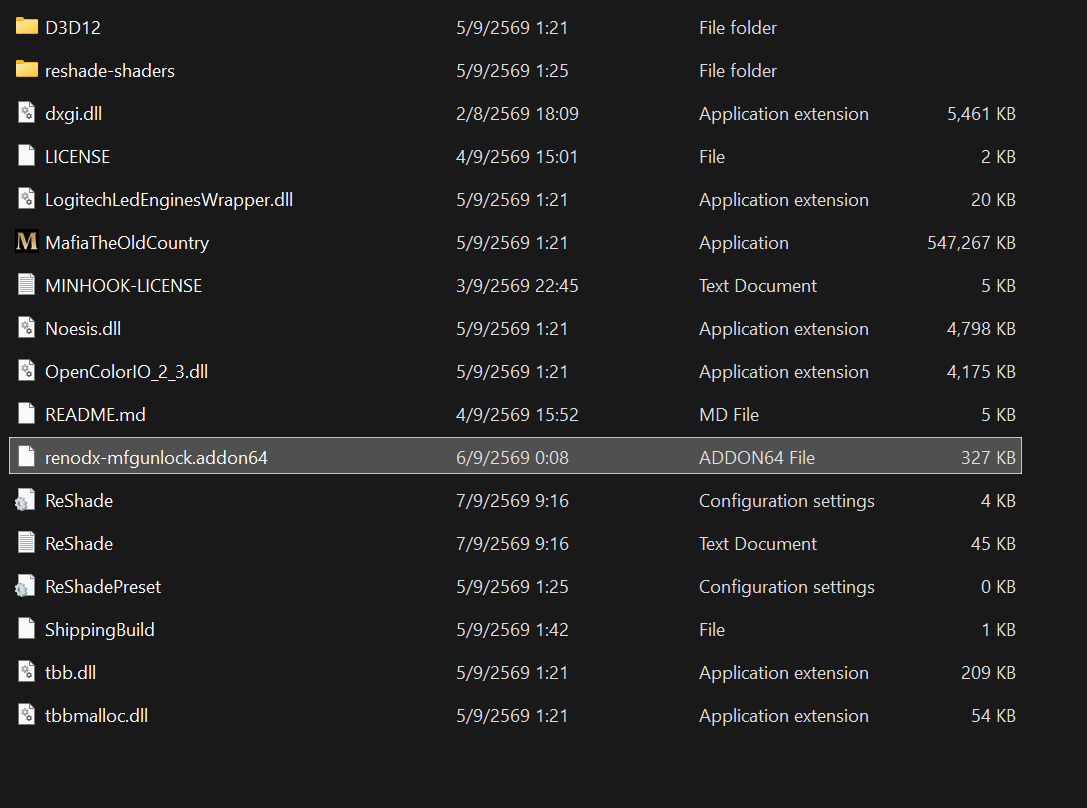The width and height of the screenshot is (1087, 808).
Task: Click the 547,267 KB size of MafiaTheOldCountry
Action: pos(971,243)
